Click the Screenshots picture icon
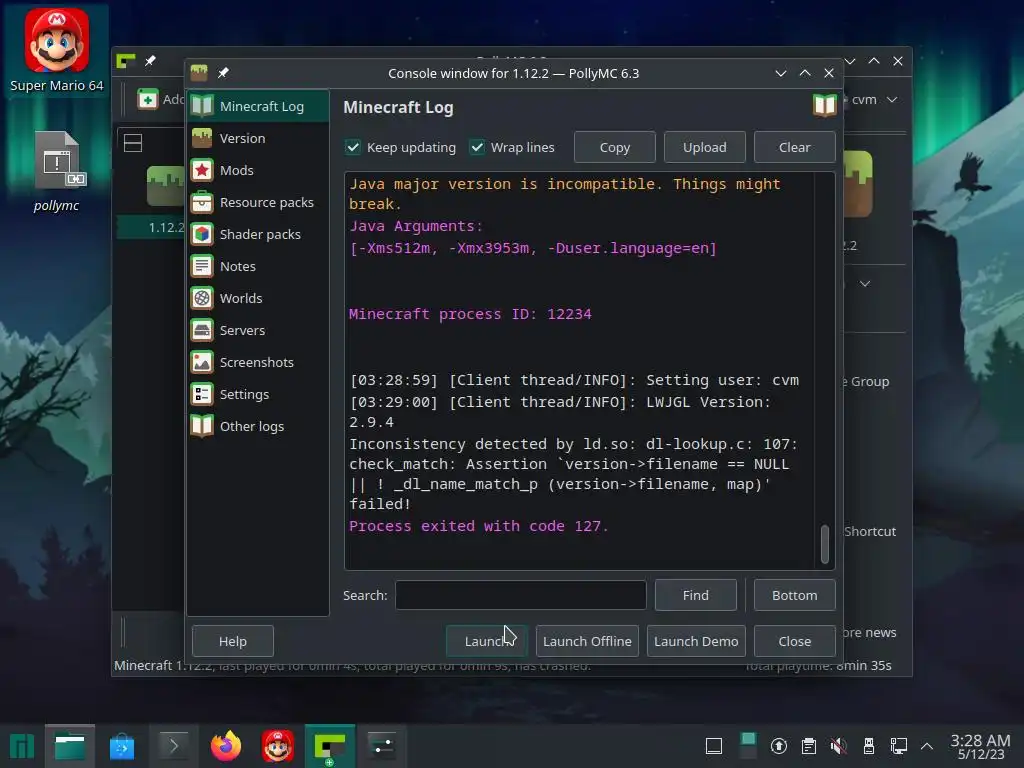The image size is (1024, 768). point(202,362)
